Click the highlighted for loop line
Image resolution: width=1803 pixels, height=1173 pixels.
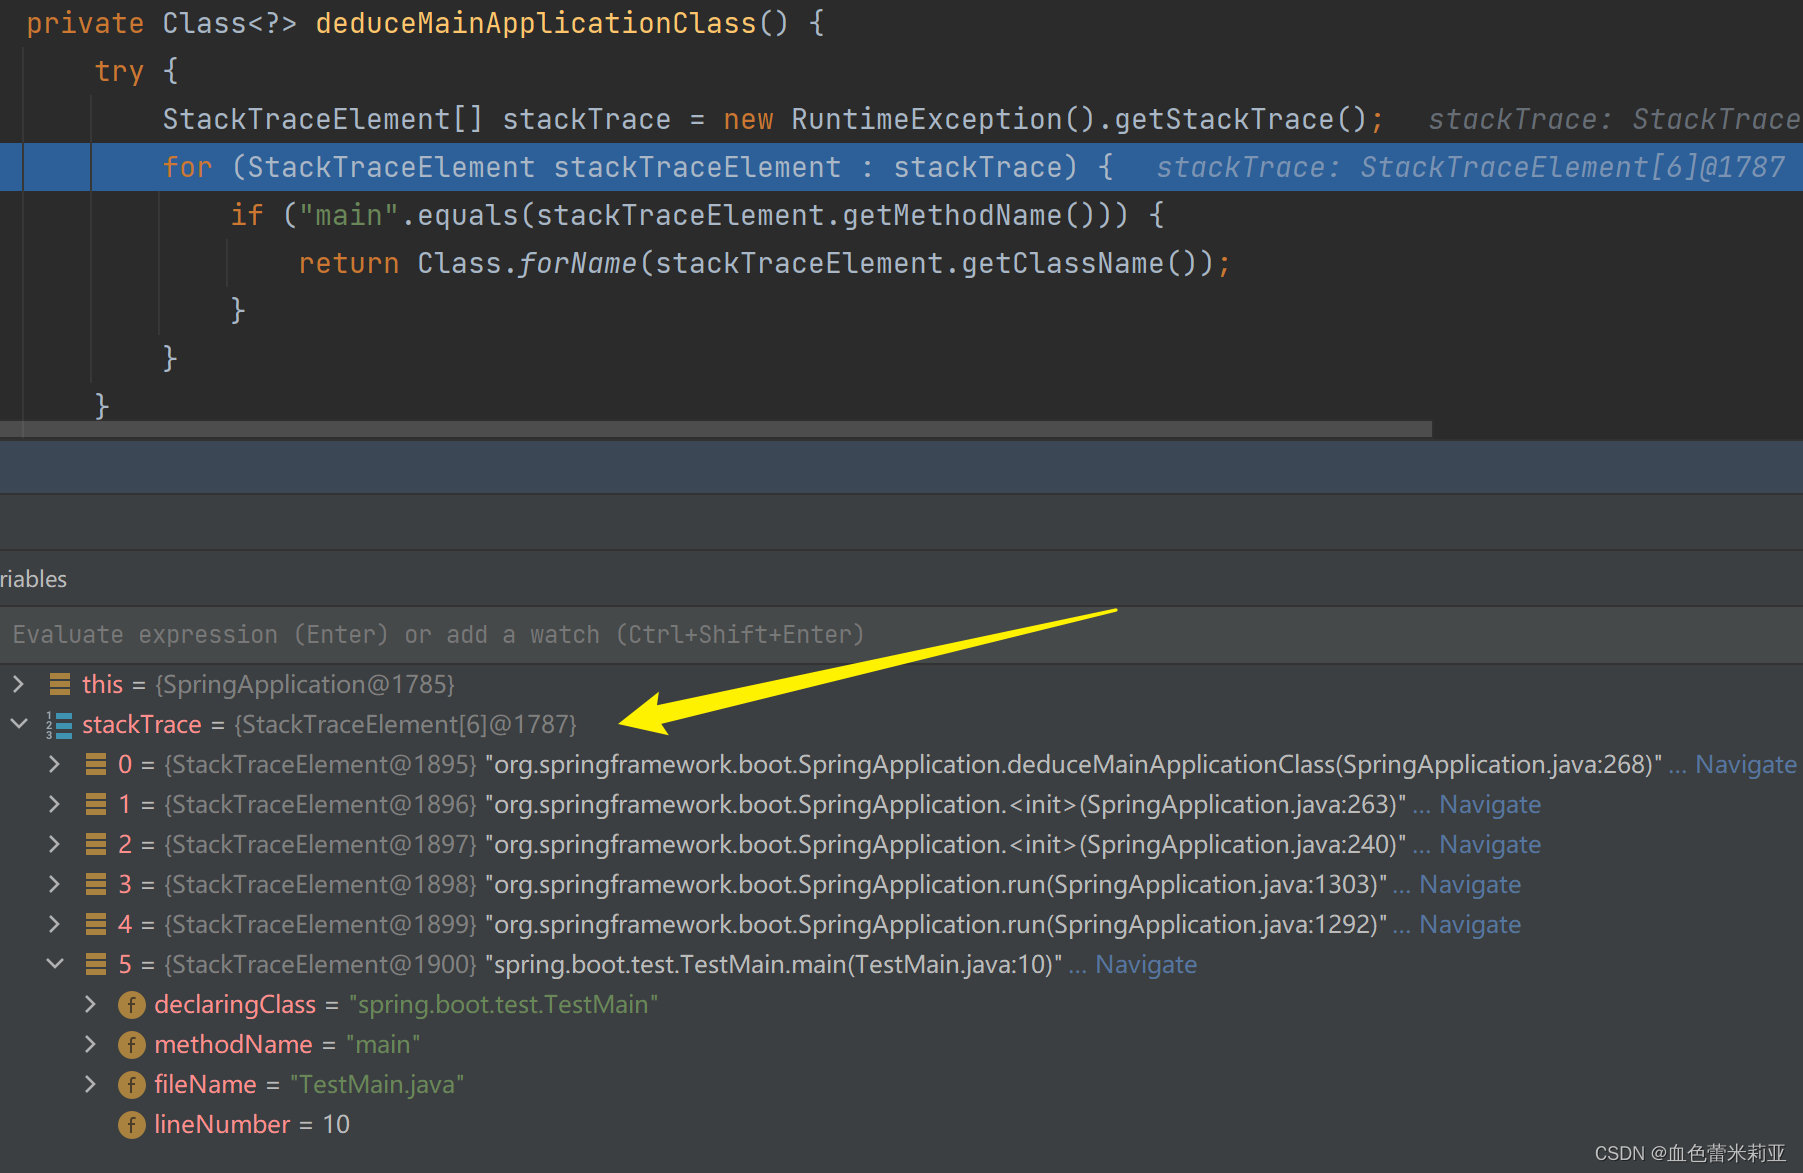pos(901,167)
